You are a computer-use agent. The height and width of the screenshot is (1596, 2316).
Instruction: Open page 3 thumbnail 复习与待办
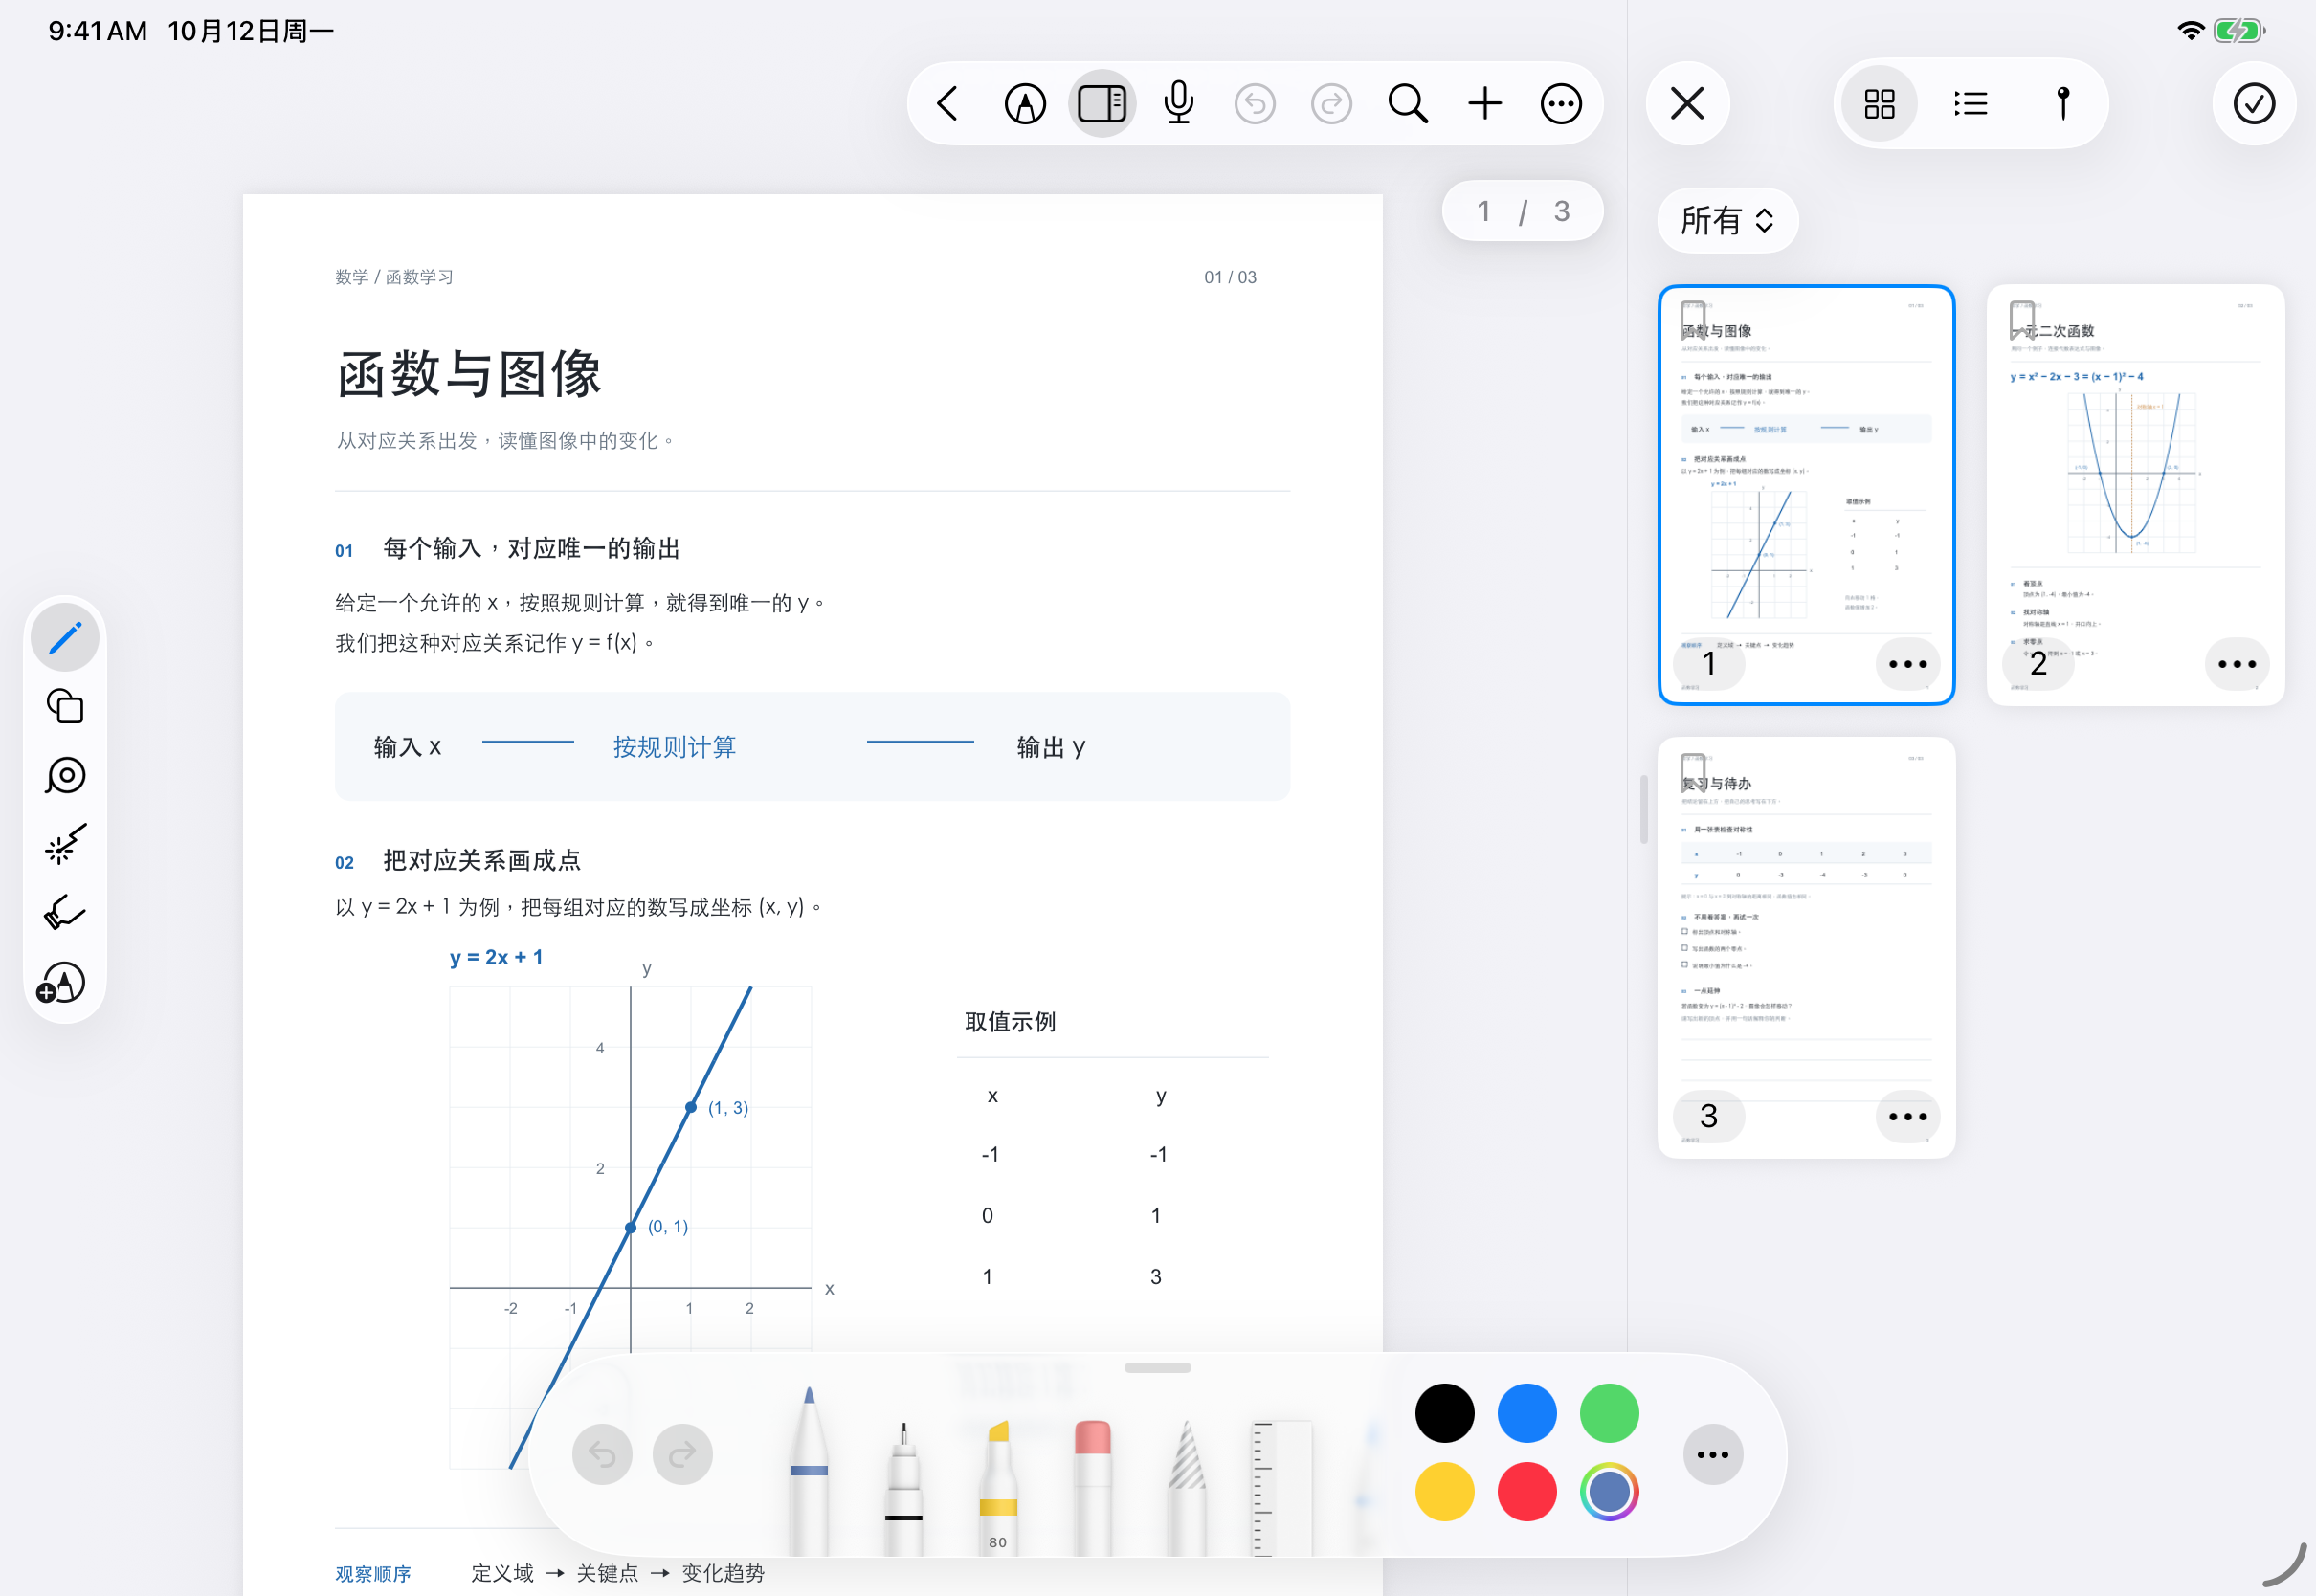coord(1806,947)
